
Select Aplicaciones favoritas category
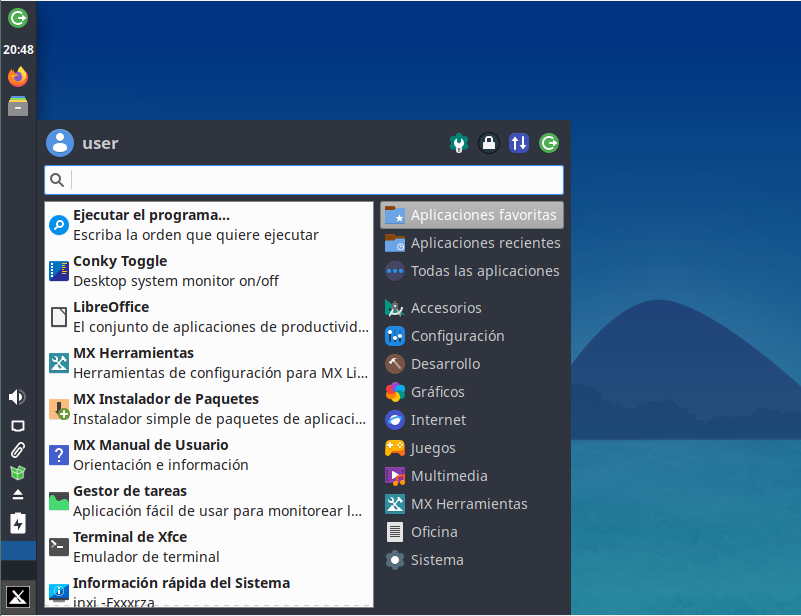(x=472, y=215)
